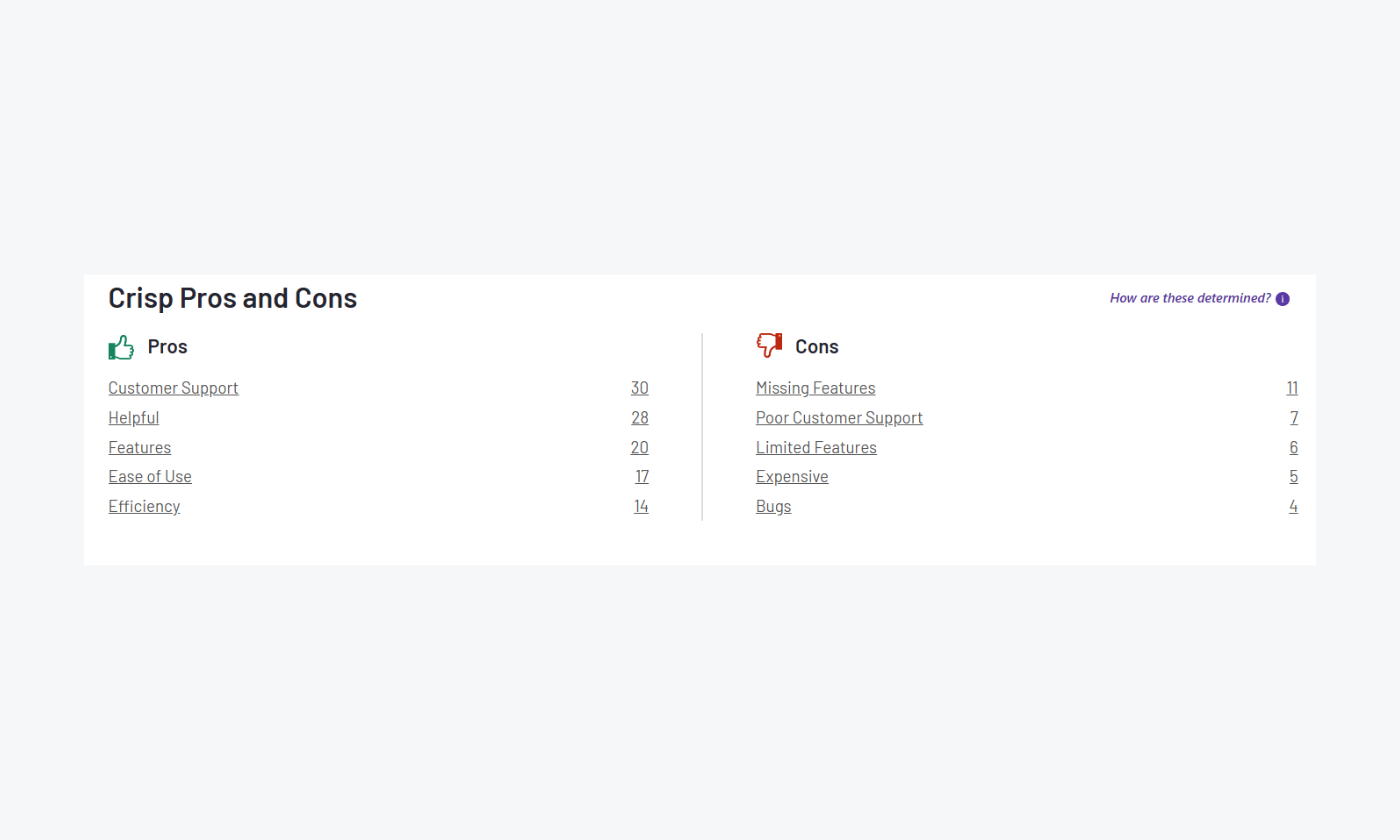The height and width of the screenshot is (840, 1400).
Task: Click count 30 next to Customer Support
Action: [x=639, y=388]
